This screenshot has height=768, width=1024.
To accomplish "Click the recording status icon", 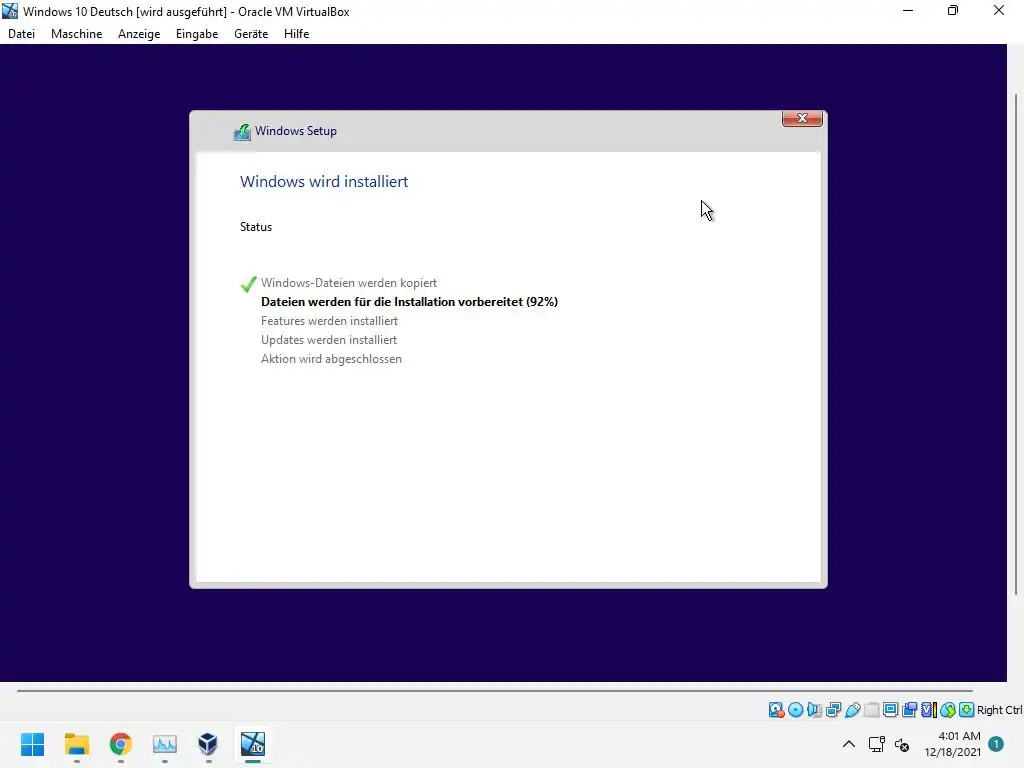I will click(x=910, y=710).
